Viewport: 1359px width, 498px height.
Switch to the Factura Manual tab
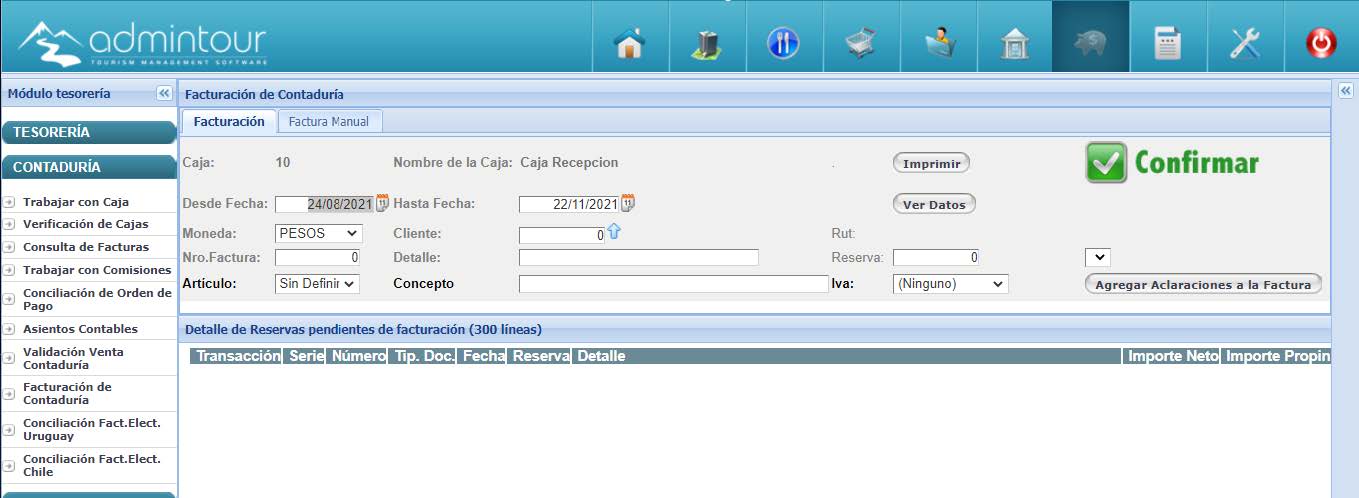coord(329,122)
